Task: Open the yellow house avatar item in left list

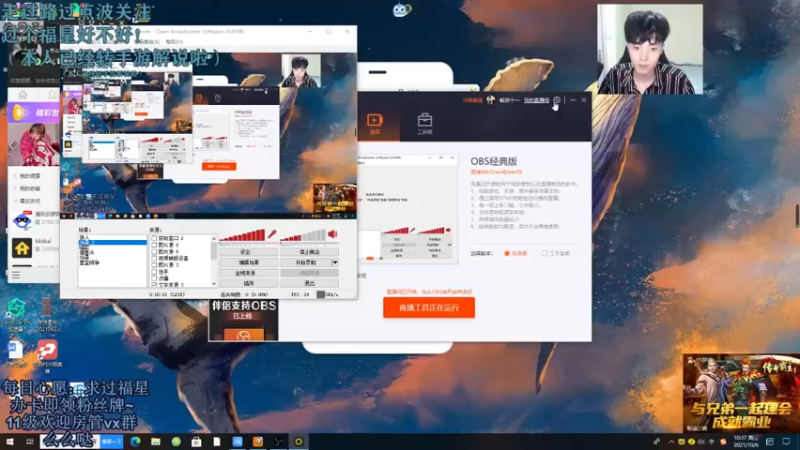Action: [22, 247]
